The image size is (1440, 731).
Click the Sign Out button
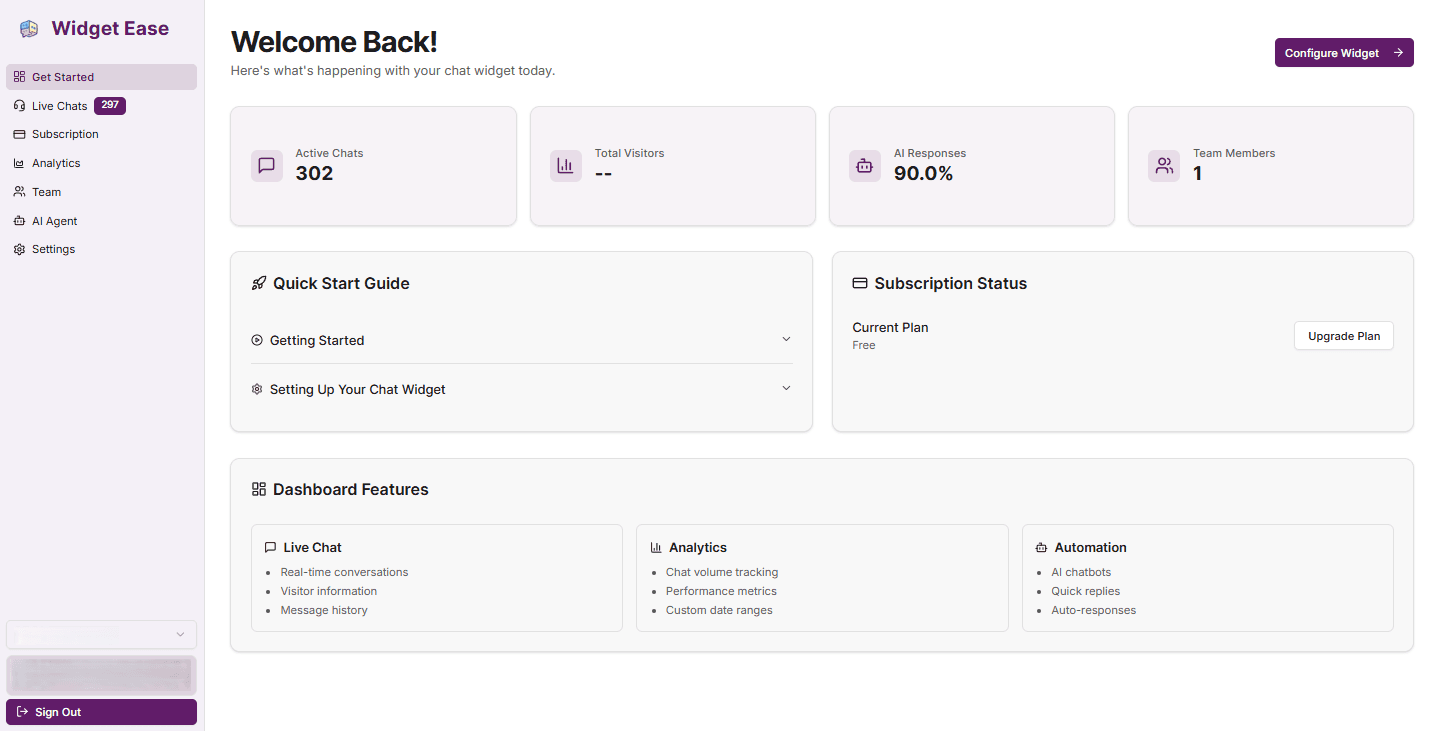[100, 711]
